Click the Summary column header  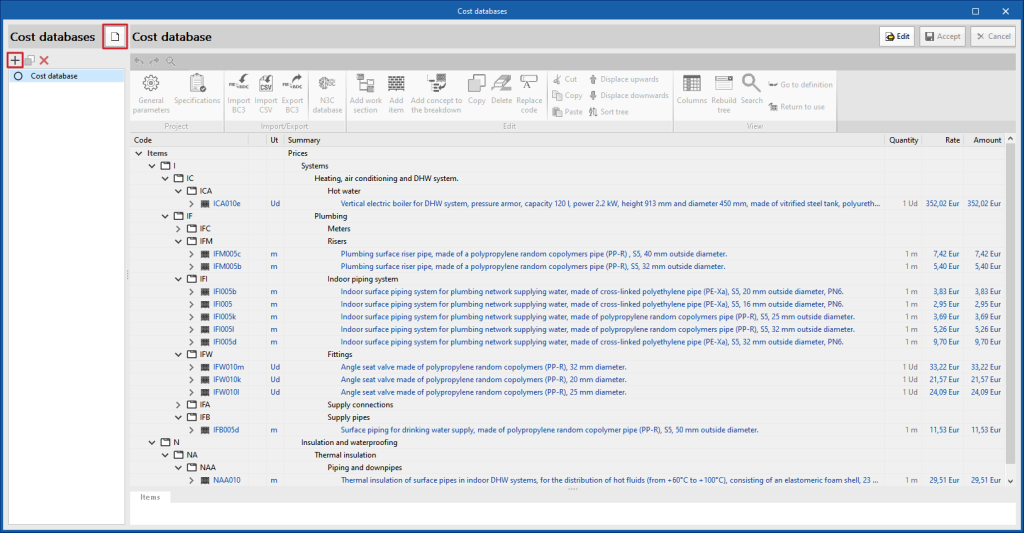pos(304,140)
